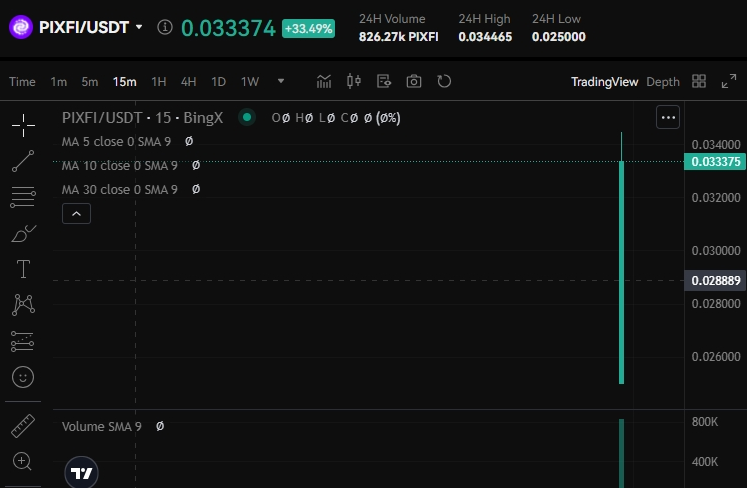
Task: Click the 24H Low value 0.025000
Action: [559, 37]
